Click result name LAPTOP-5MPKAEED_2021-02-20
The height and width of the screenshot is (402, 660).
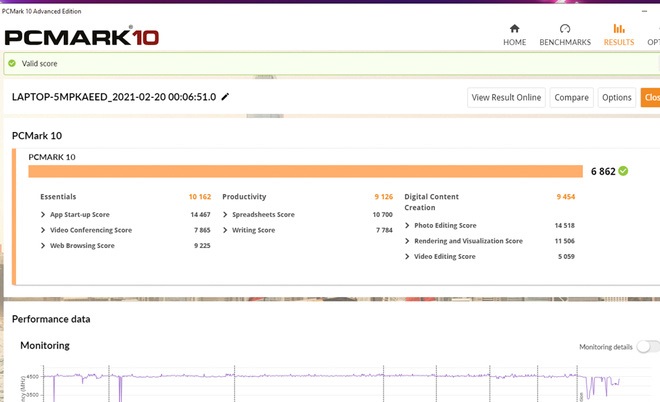pos(114,97)
